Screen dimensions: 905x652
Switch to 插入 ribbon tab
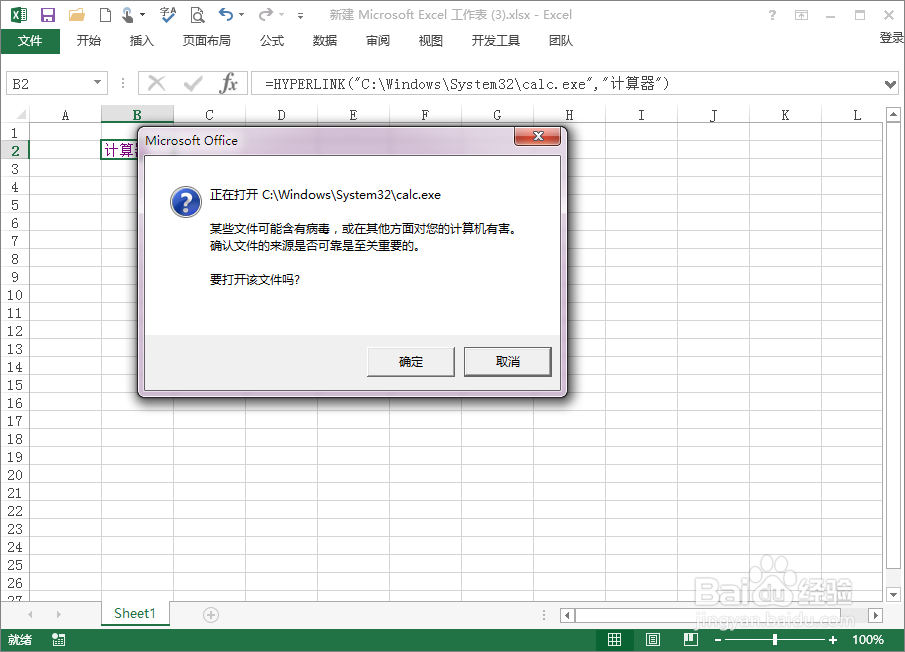[141, 40]
